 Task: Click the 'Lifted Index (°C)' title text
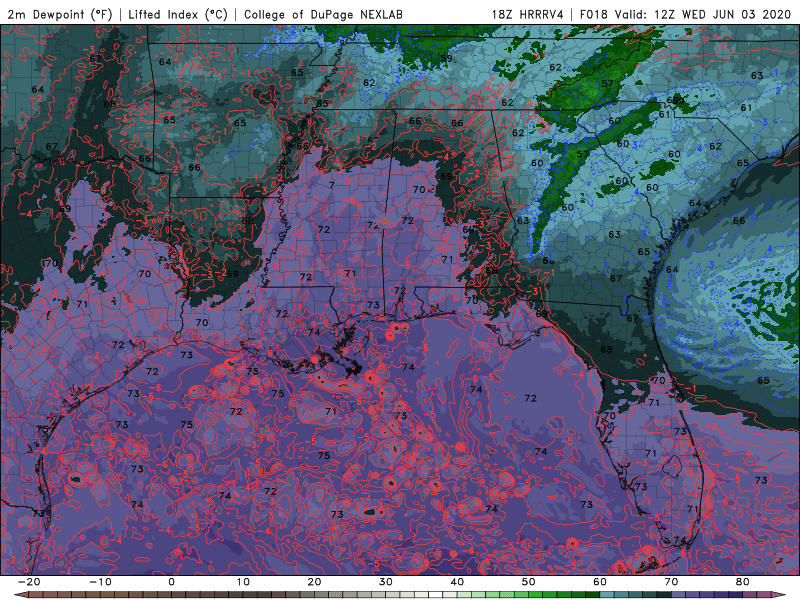(178, 14)
